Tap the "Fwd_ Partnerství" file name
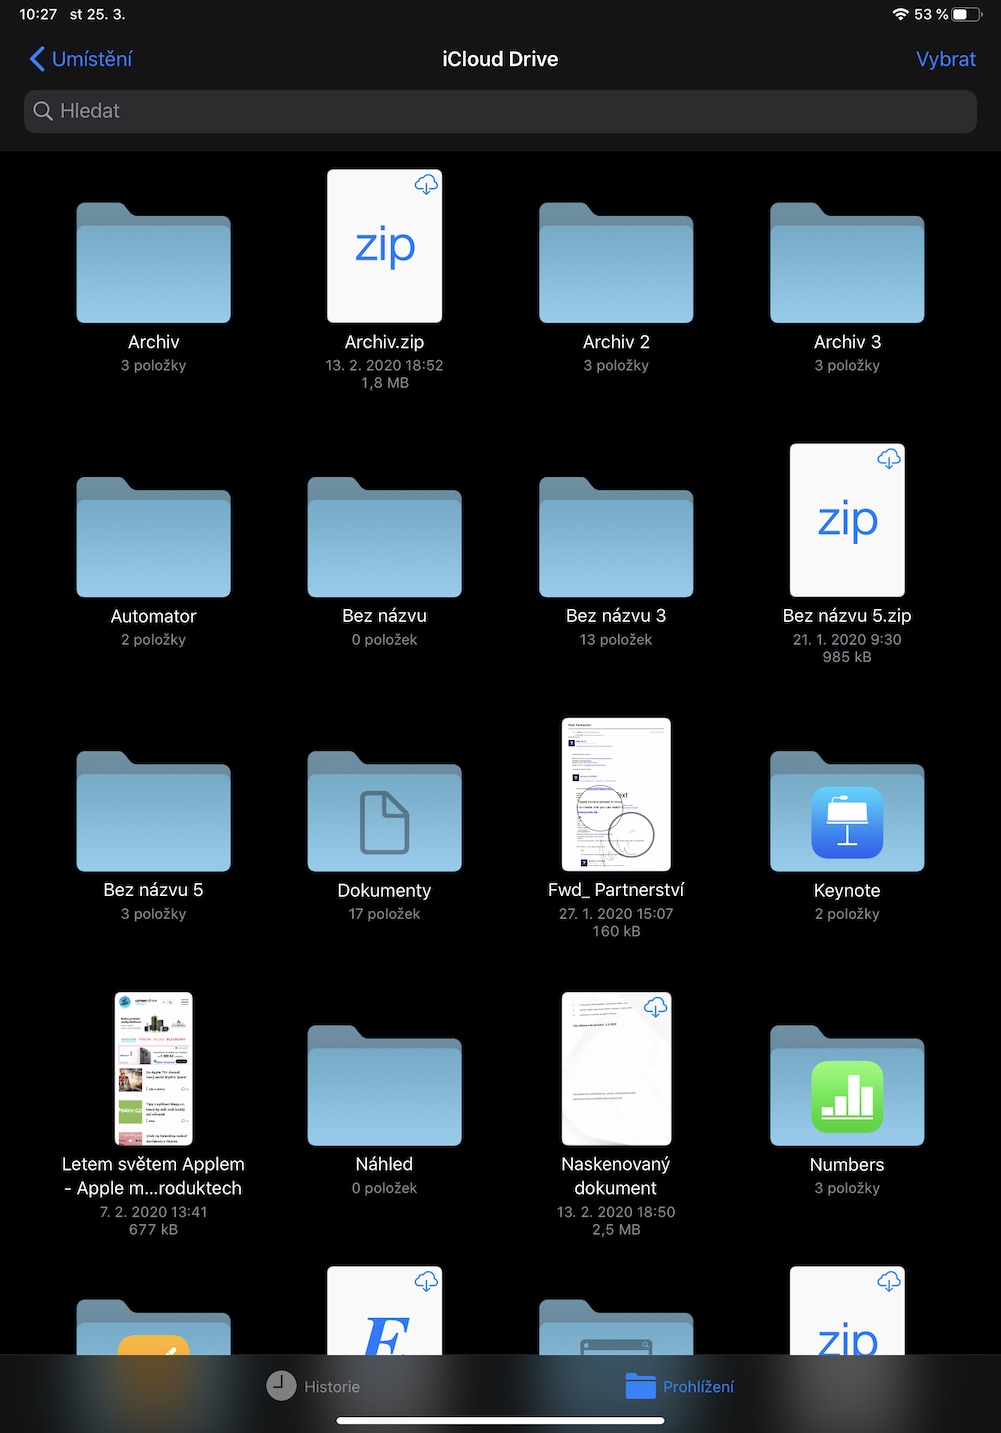Screen dimensions: 1001x1433 point(616,890)
